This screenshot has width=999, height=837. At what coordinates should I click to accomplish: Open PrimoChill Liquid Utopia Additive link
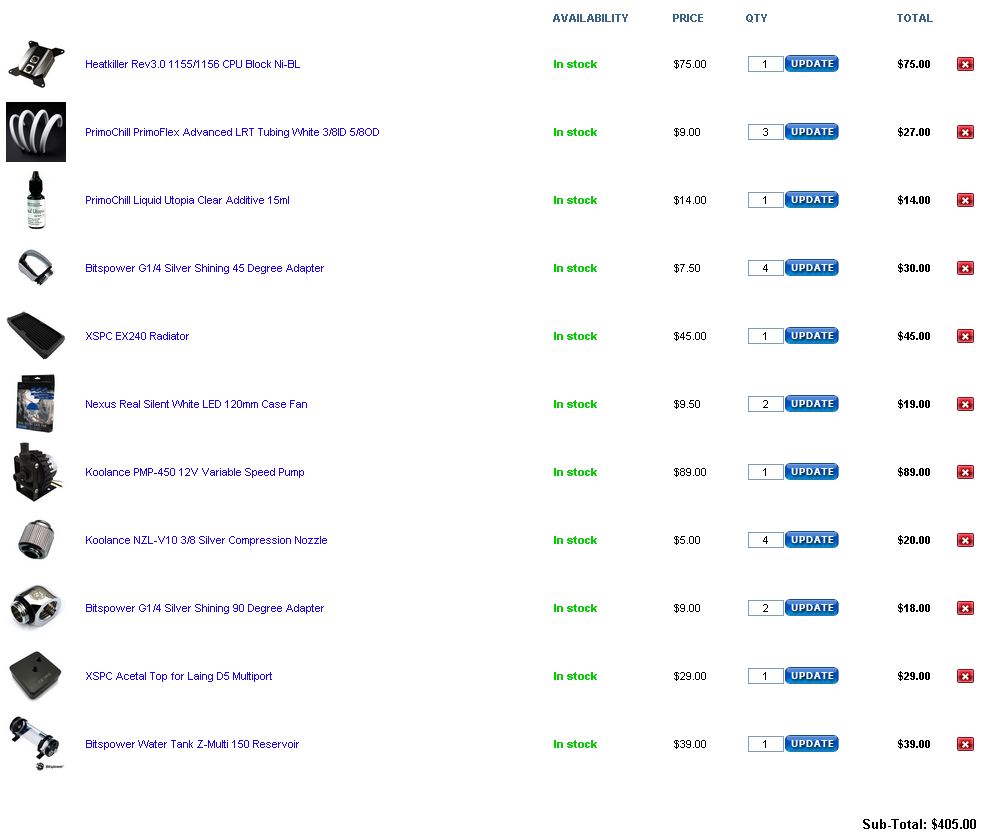click(187, 201)
